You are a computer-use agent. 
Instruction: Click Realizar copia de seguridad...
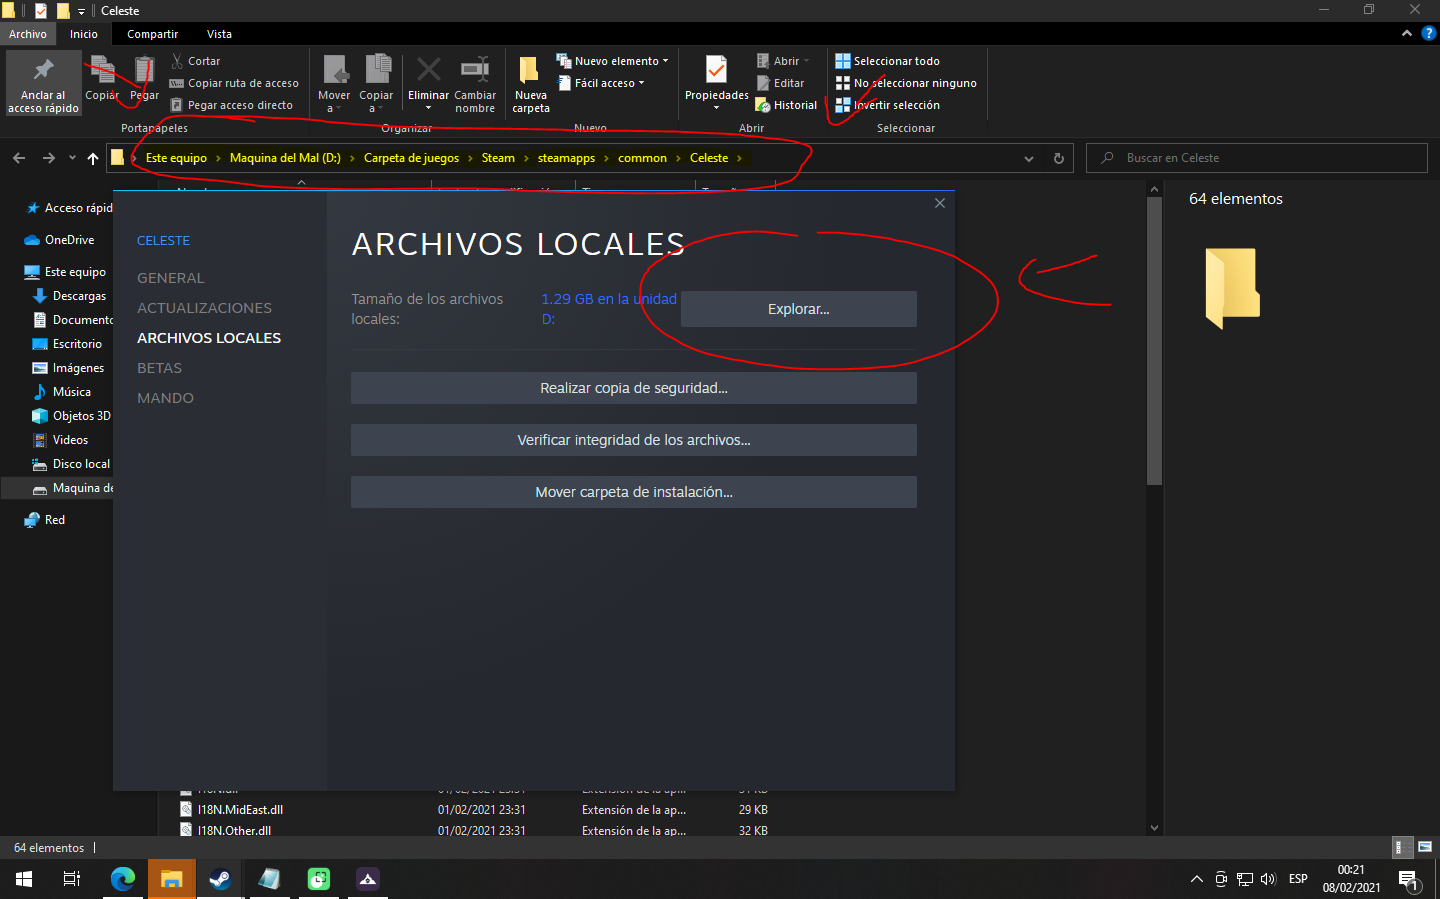(633, 388)
